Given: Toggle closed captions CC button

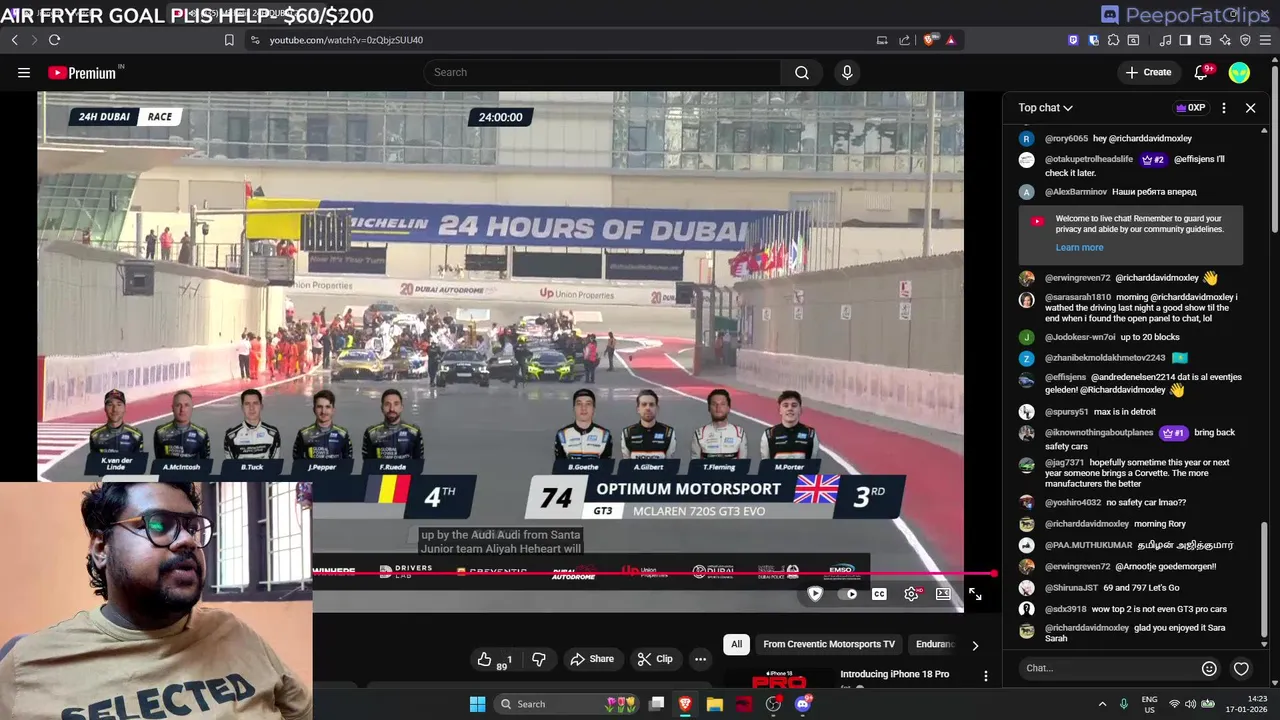Looking at the screenshot, I should [x=879, y=594].
